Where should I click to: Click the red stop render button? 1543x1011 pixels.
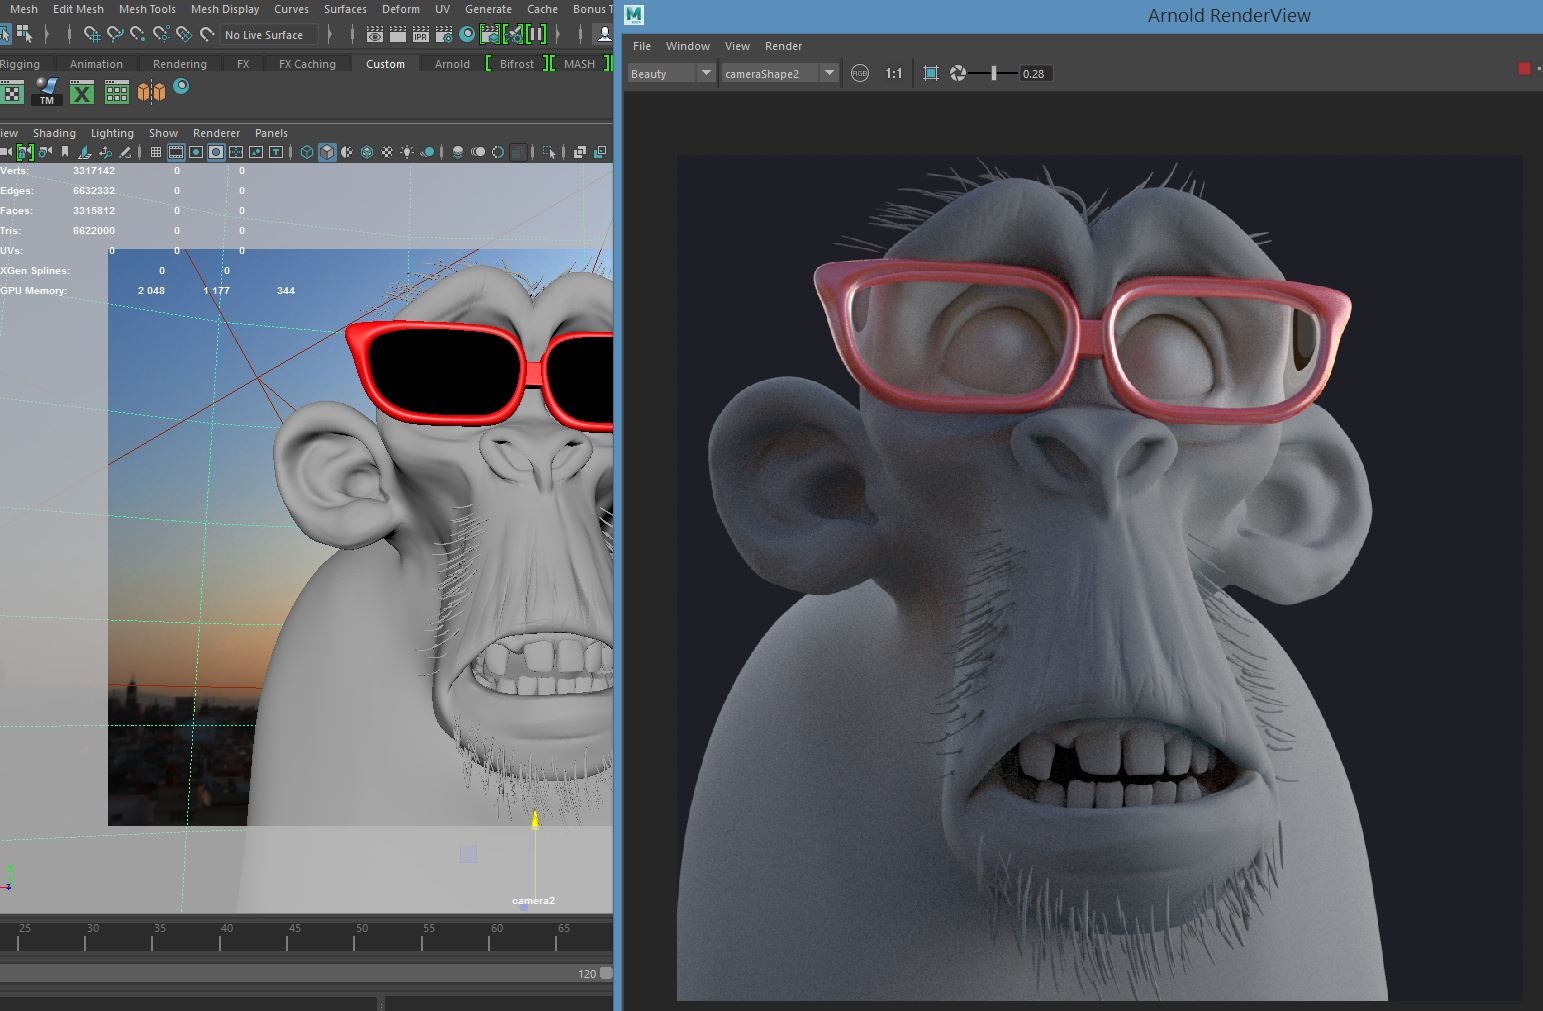(x=1524, y=69)
